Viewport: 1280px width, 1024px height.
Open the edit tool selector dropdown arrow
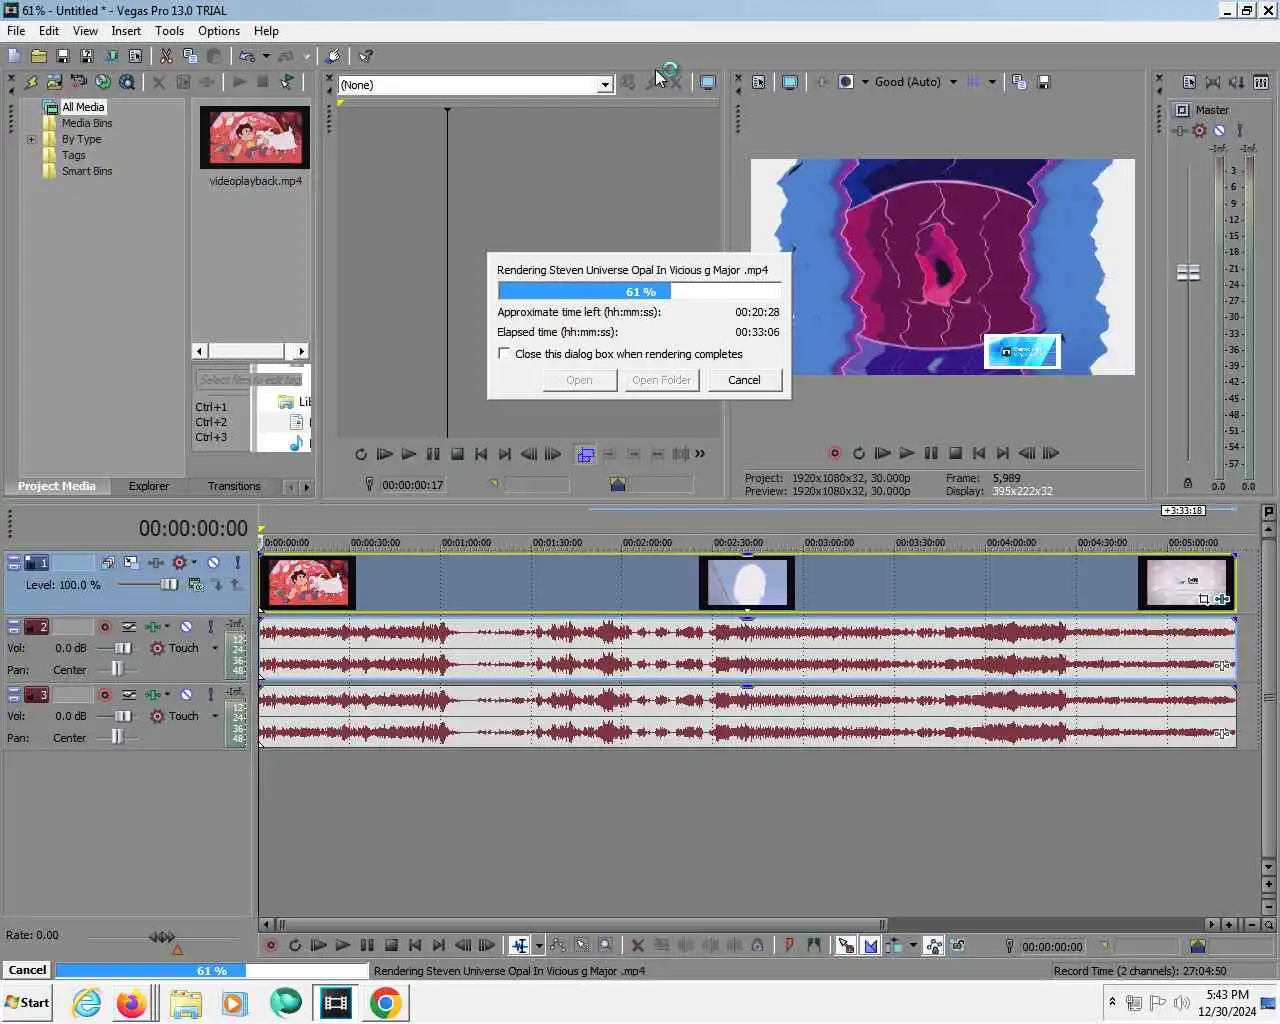point(539,945)
